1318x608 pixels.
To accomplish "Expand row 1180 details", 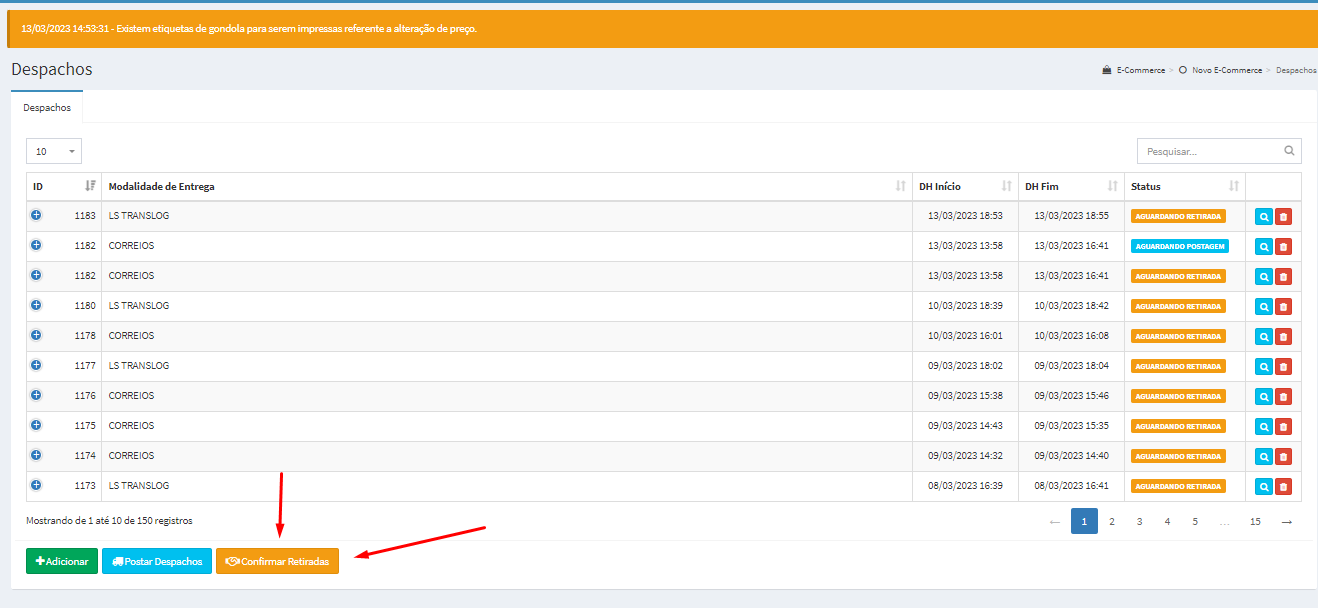I will tap(36, 305).
